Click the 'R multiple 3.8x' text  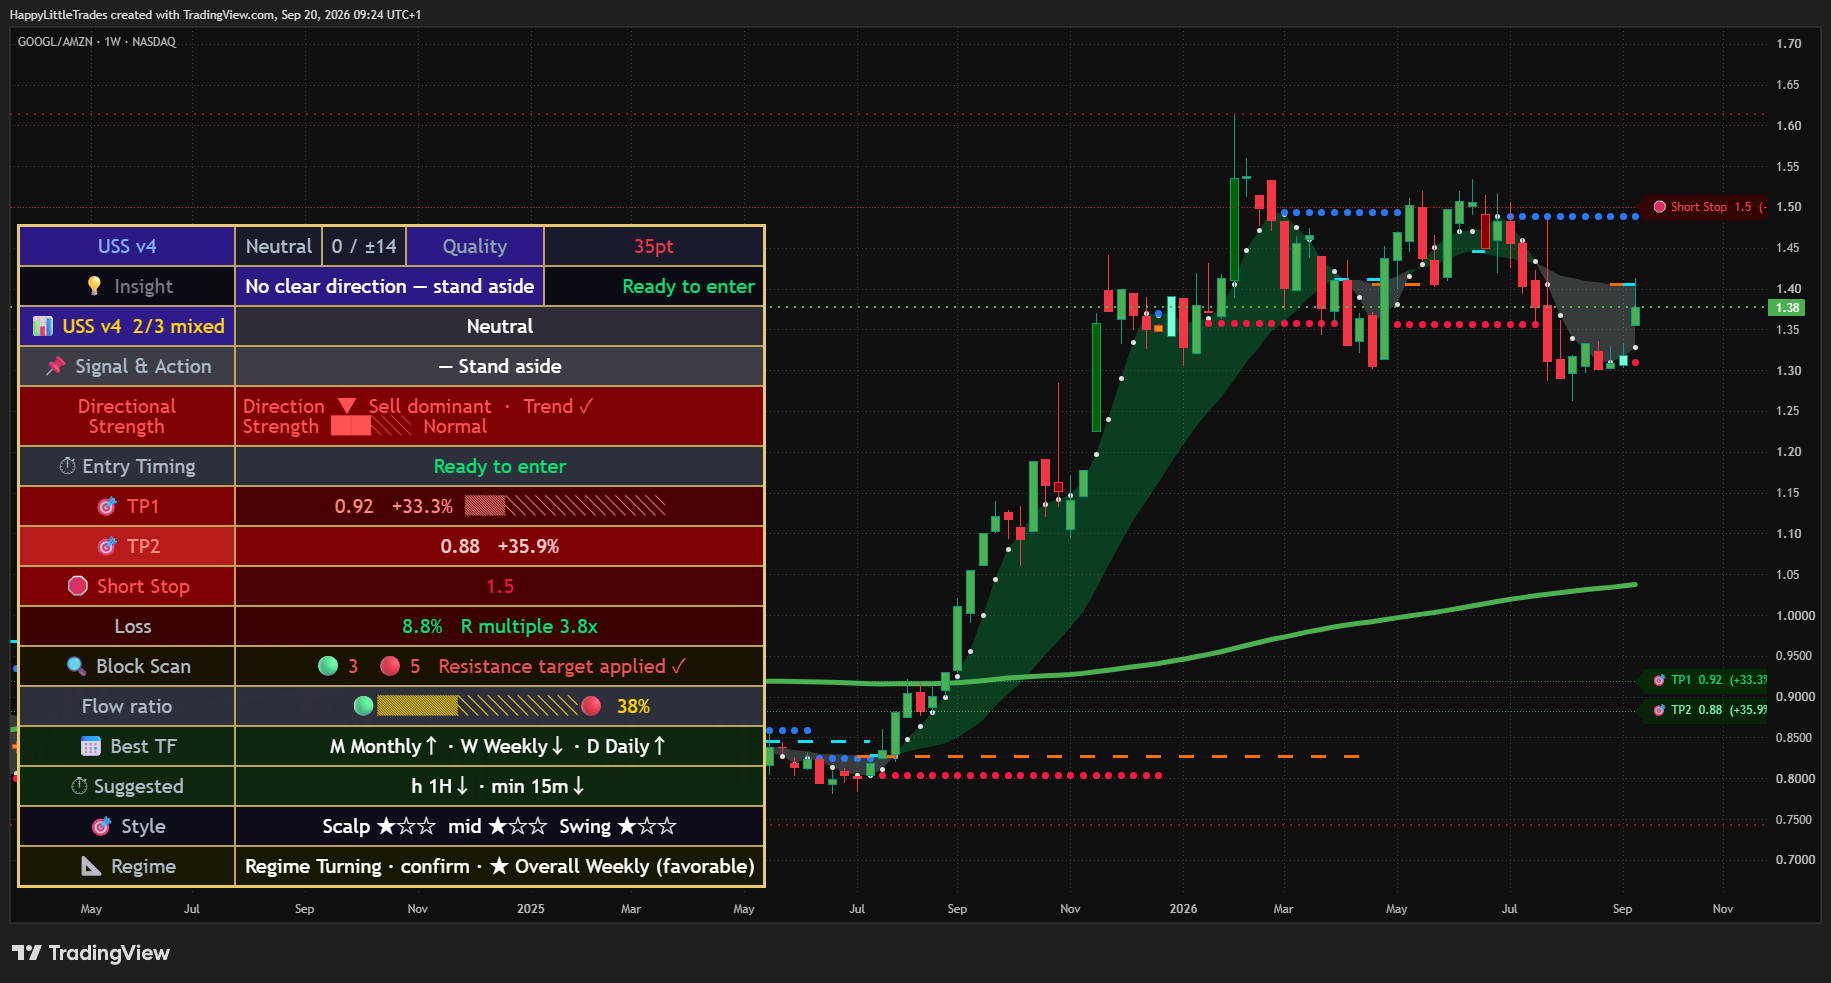pos(529,626)
